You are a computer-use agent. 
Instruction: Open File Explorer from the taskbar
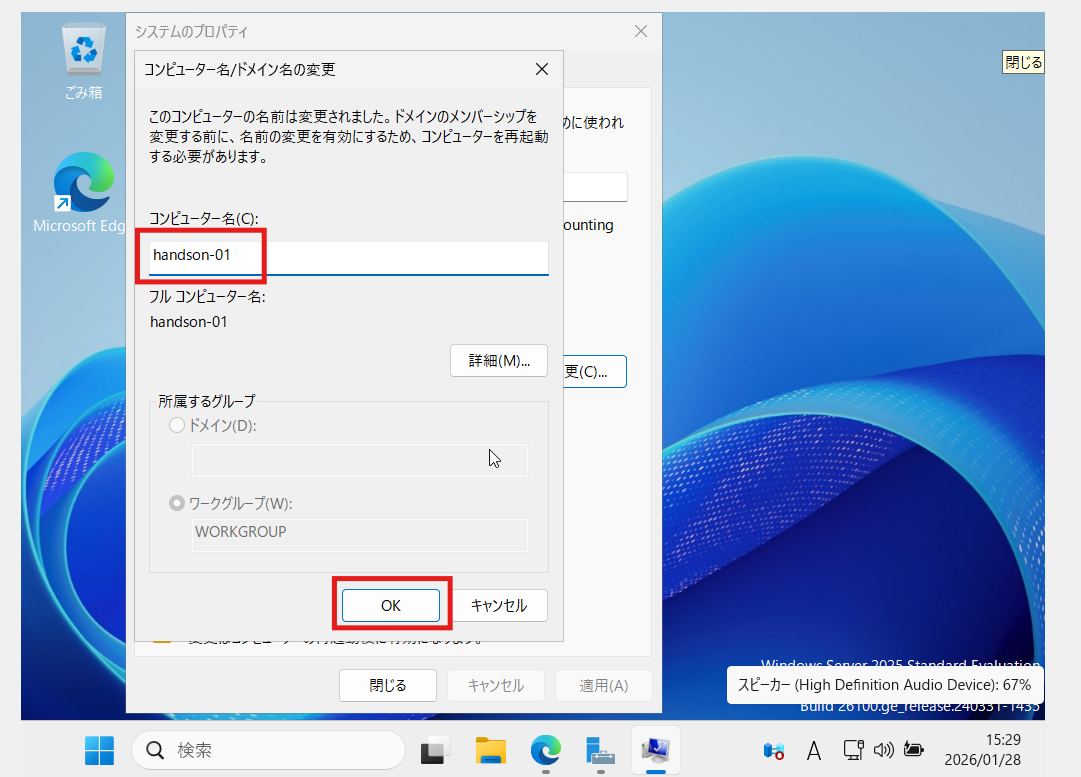491,750
